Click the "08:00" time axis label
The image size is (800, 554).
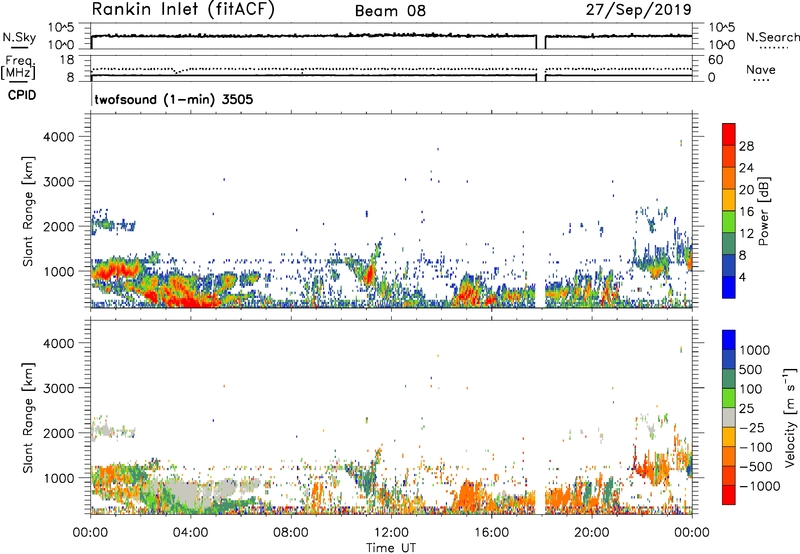tap(291, 533)
